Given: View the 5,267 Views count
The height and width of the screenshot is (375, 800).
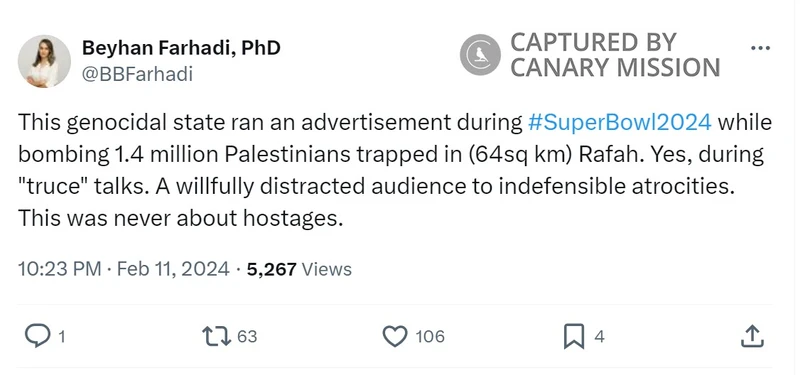Looking at the screenshot, I should [299, 269].
